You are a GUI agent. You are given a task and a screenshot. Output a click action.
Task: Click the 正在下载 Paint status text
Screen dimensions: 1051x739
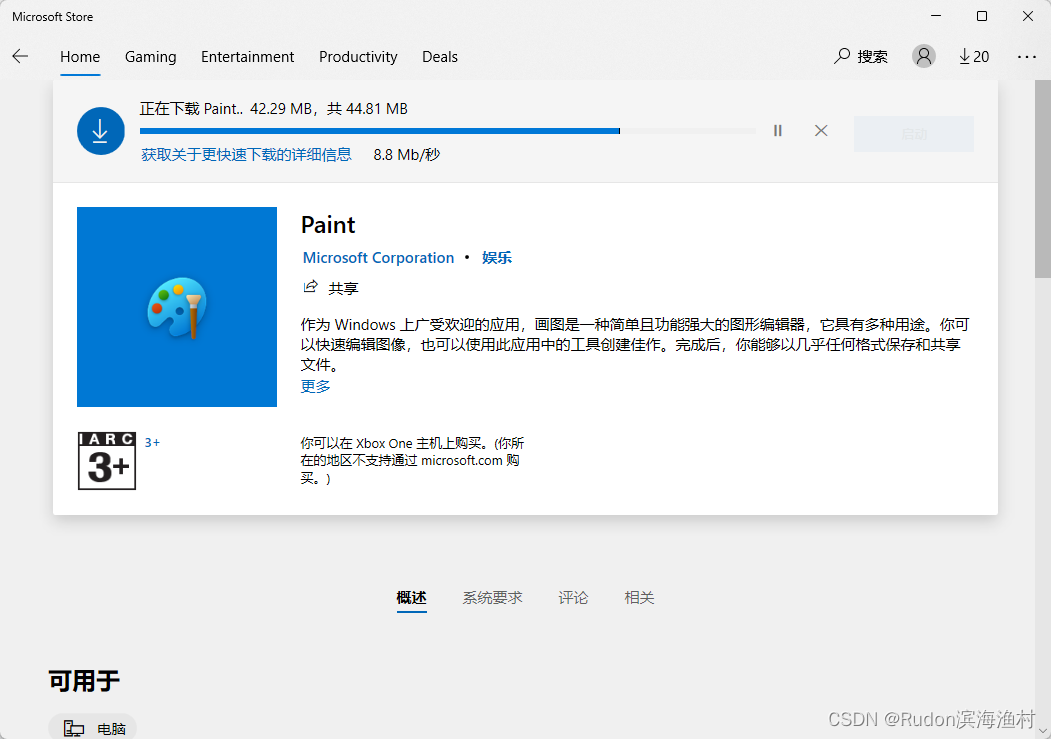click(273, 109)
